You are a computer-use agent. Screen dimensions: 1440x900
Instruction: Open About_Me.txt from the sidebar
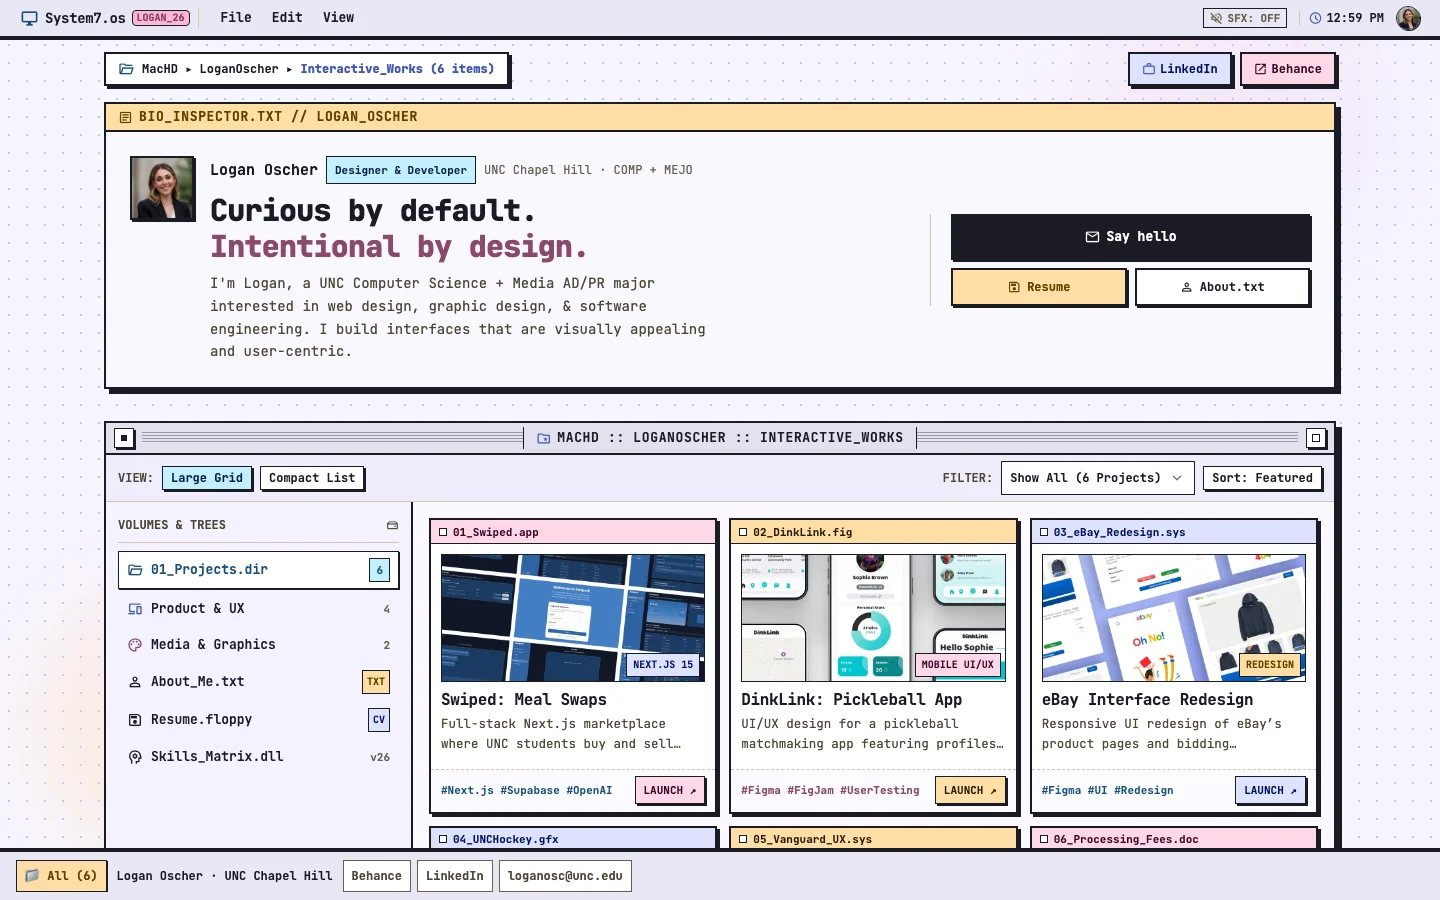[x=258, y=682]
